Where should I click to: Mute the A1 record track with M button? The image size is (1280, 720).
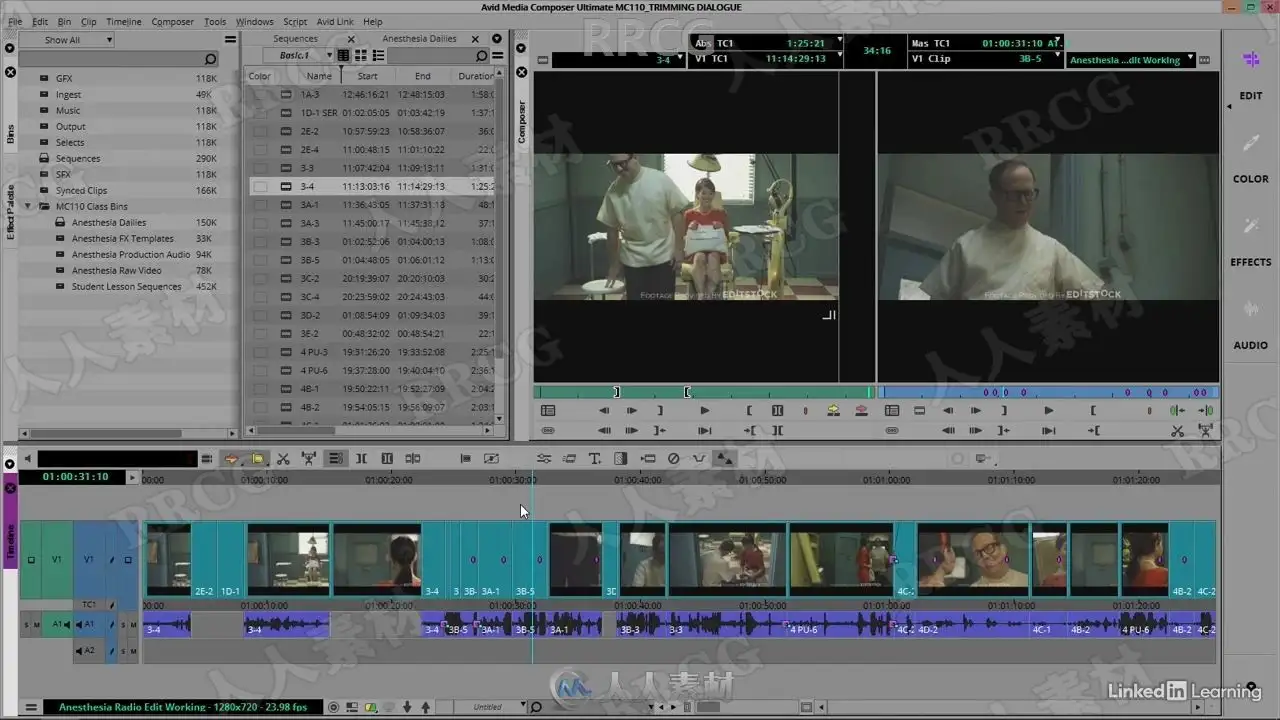(132, 626)
